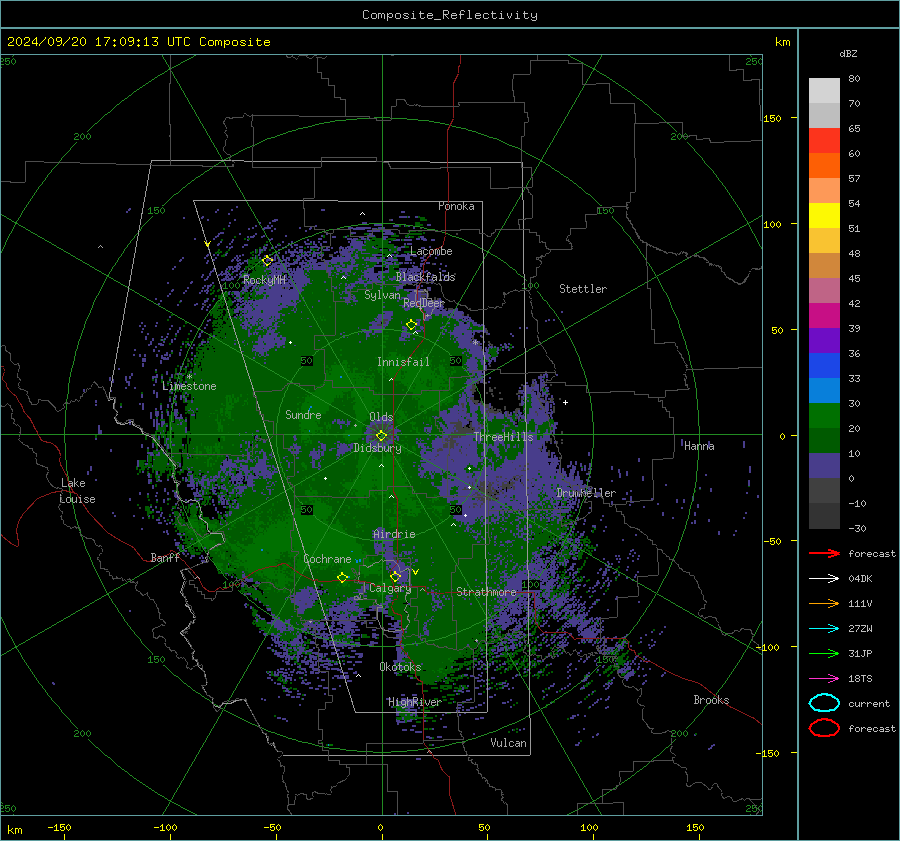Click the Okotoks city label
This screenshot has height=841, width=900.
[x=400, y=667]
